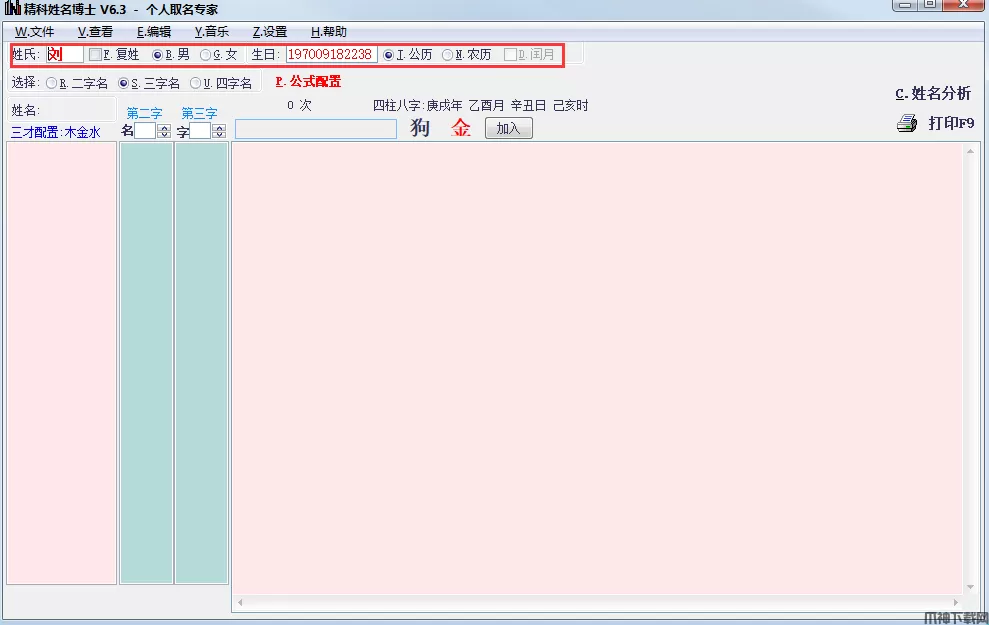Click the 第二字 column header
Viewport: 989px width, 625px height.
(x=144, y=113)
